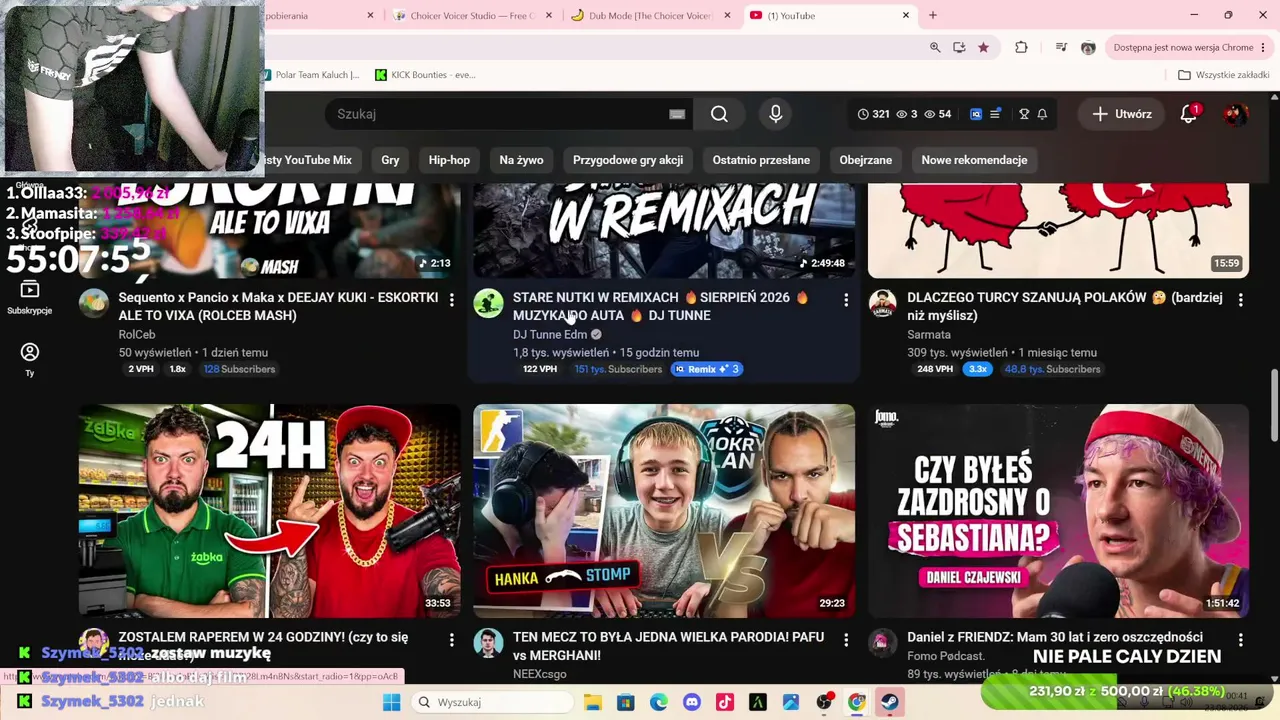1280x720 pixels.
Task: Select the Ostatnio przesłane chip
Action: 761,160
